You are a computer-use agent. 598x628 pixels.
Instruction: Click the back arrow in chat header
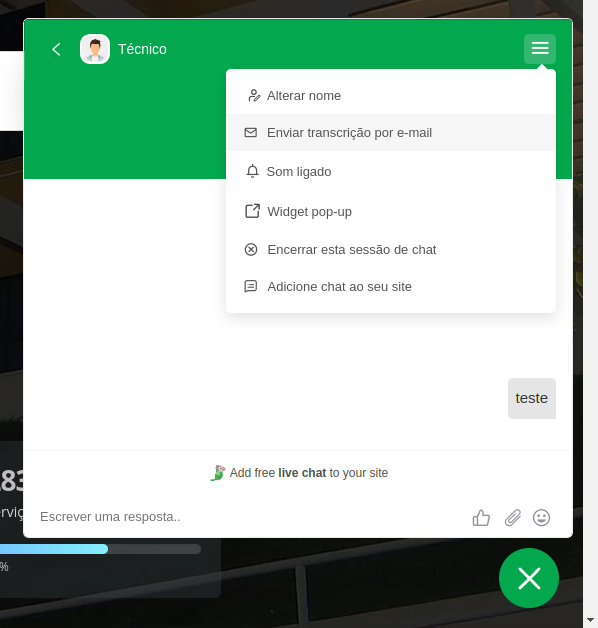(x=56, y=49)
